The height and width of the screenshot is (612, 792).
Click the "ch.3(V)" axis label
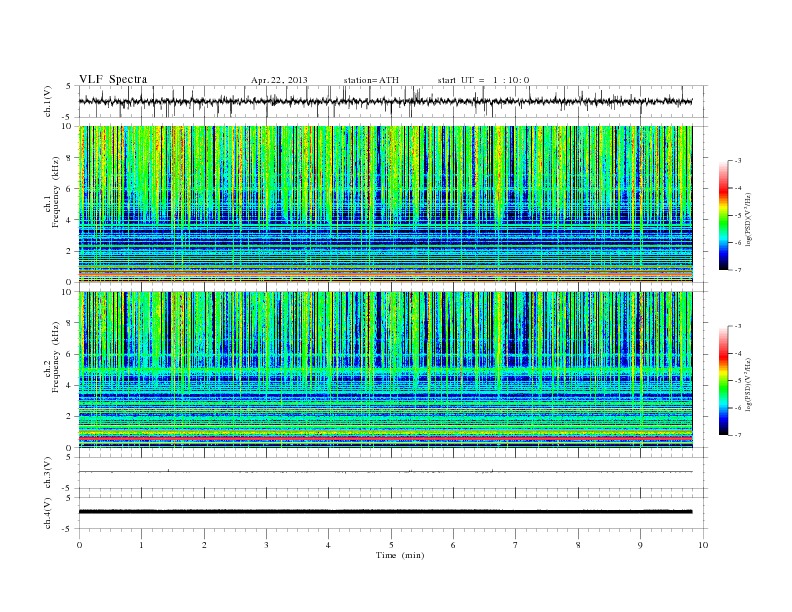pyautogui.click(x=48, y=473)
